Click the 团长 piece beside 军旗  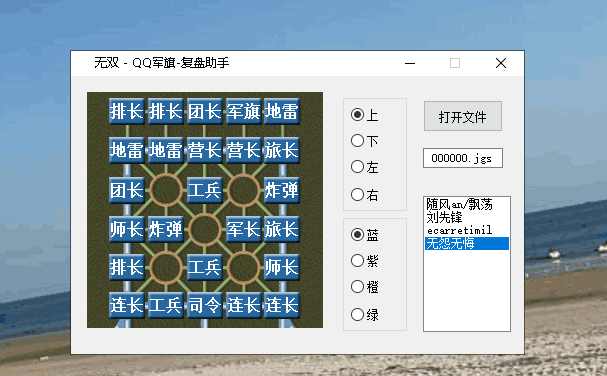[x=204, y=112]
